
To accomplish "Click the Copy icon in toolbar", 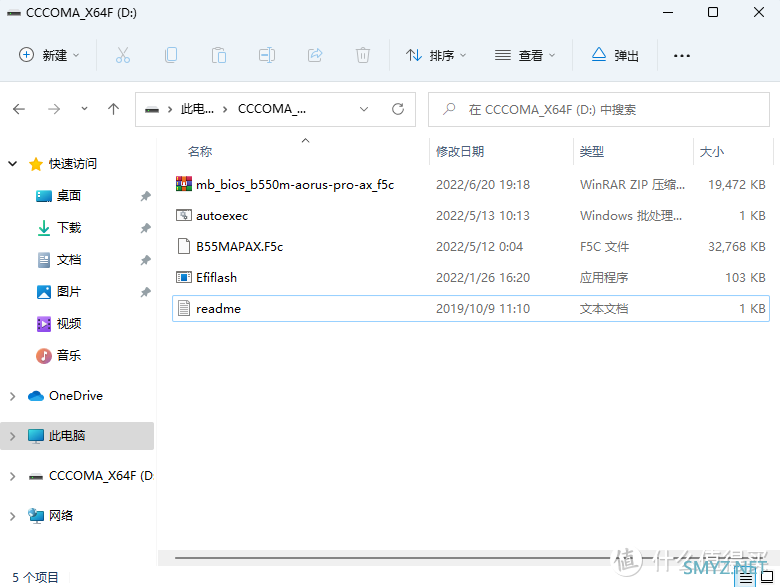I will 171,55.
